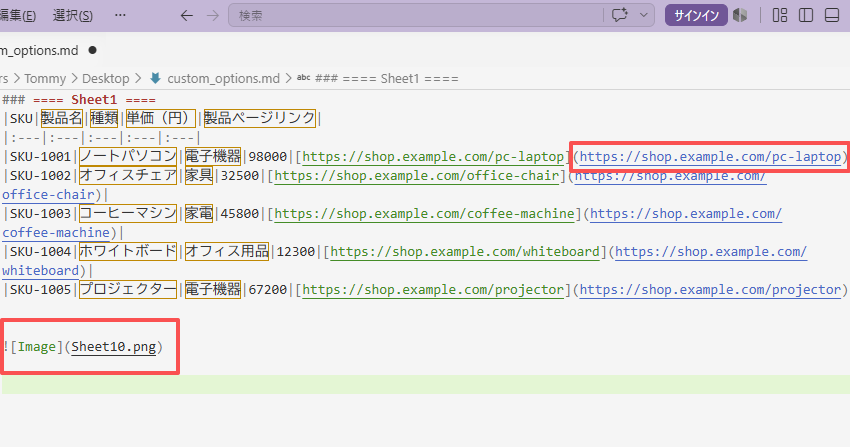Open the overflow menu (…)
Screen dimensions: 850x447
point(120,15)
